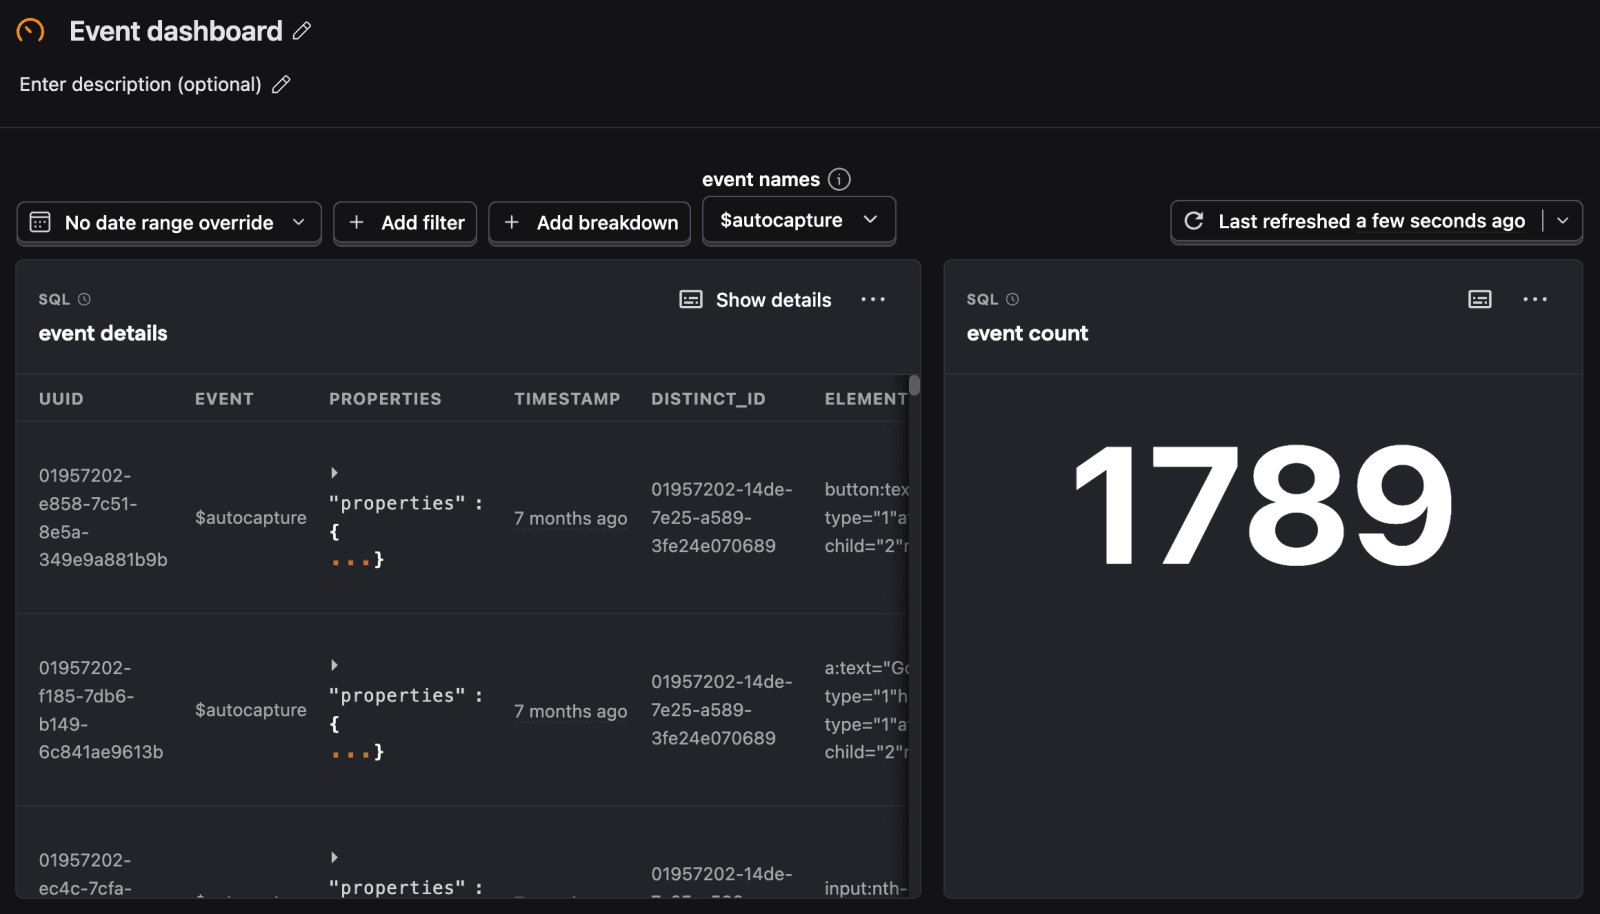
Task: Open the $autocapture event names dropdown
Action: (x=799, y=220)
